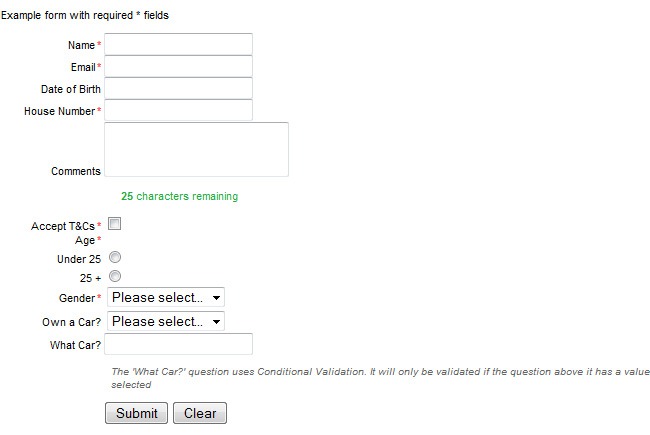This screenshot has width=650, height=435.
Task: Click the Date of Birth label text
Action: [x=70, y=89]
